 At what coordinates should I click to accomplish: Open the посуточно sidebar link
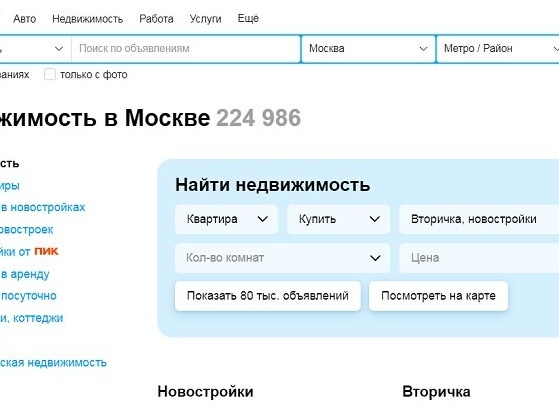29,296
